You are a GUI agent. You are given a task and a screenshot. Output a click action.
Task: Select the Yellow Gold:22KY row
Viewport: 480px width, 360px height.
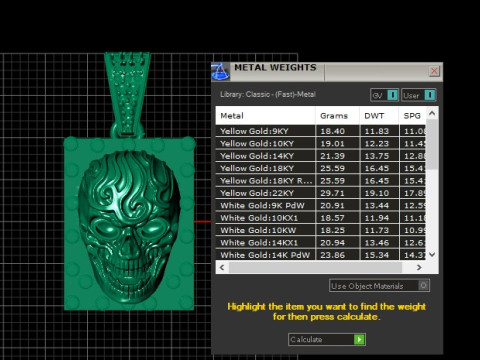point(321,193)
